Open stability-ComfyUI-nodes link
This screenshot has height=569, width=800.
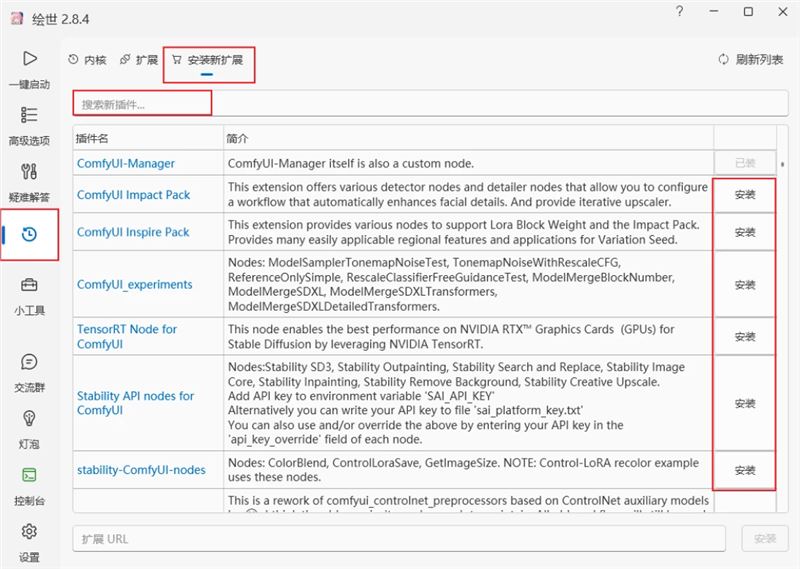[x=141, y=469]
